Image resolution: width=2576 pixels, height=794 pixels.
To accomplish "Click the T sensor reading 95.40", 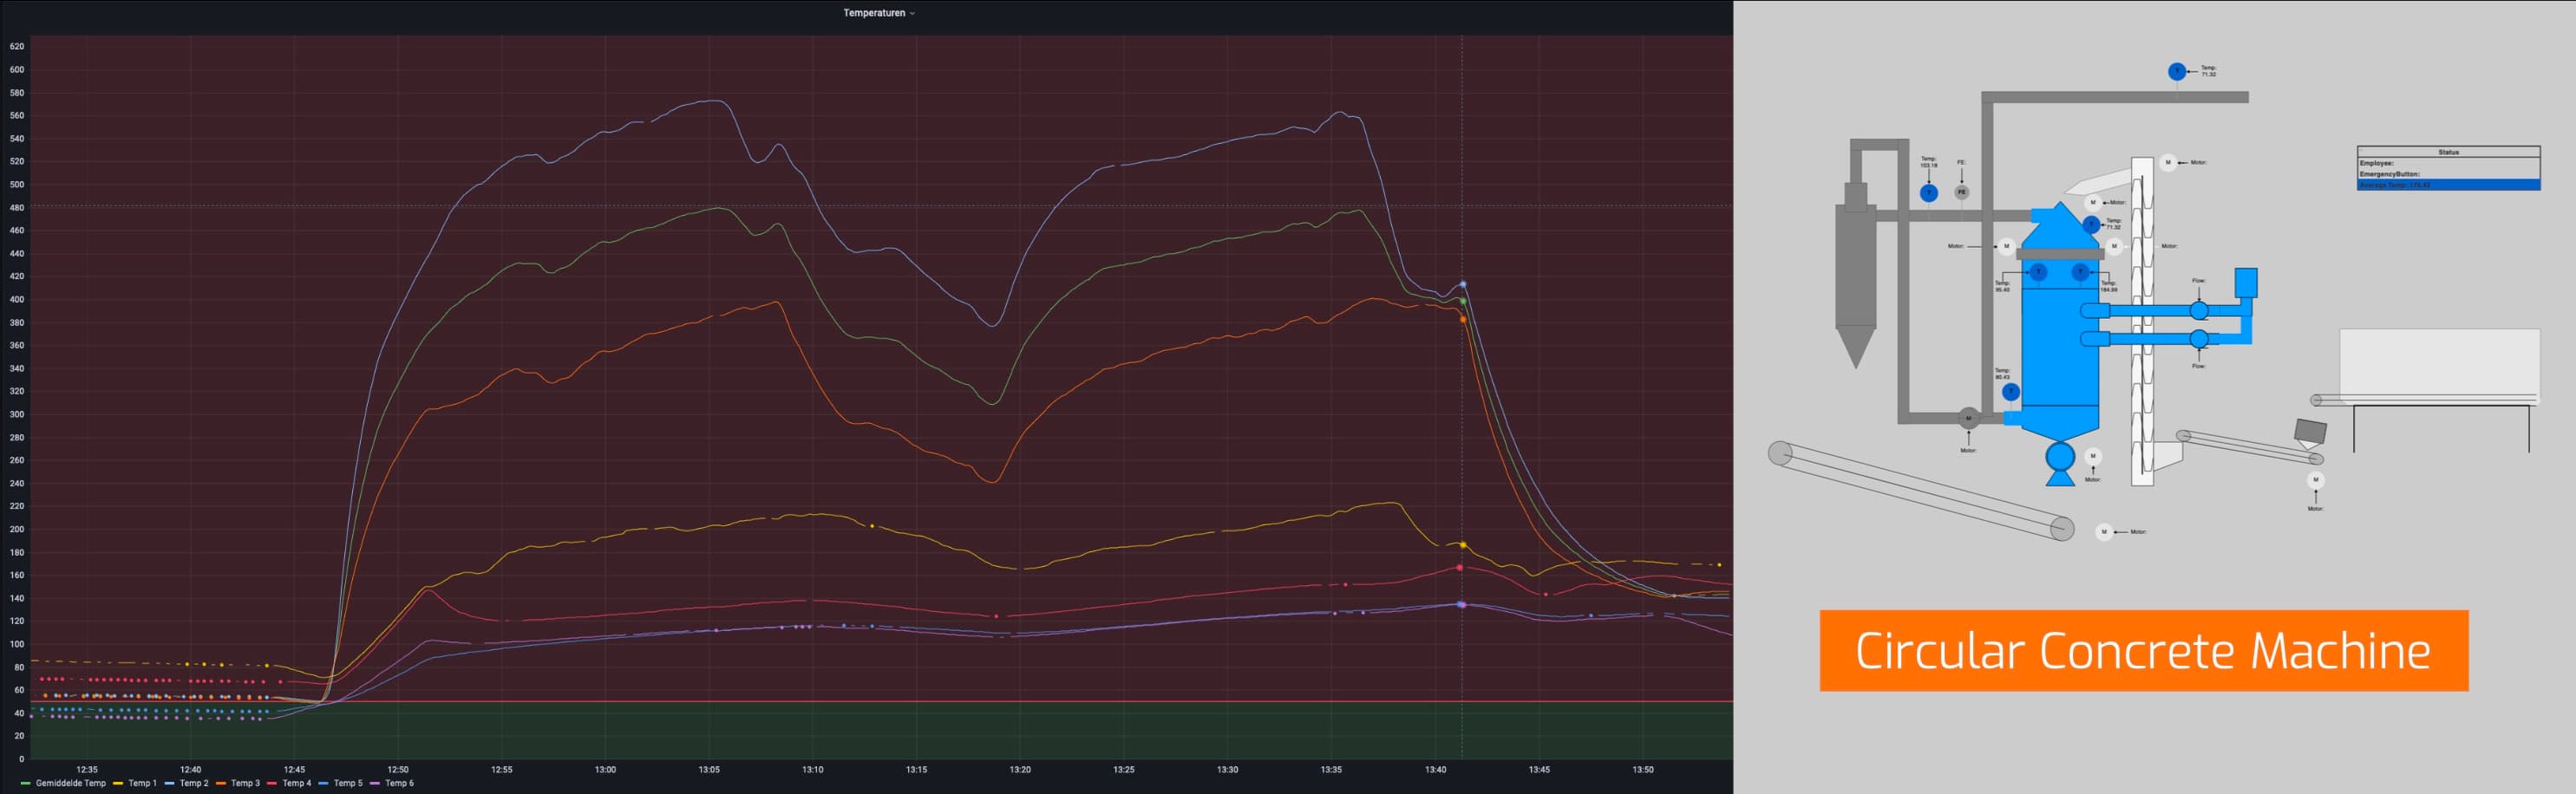I will tap(2039, 272).
